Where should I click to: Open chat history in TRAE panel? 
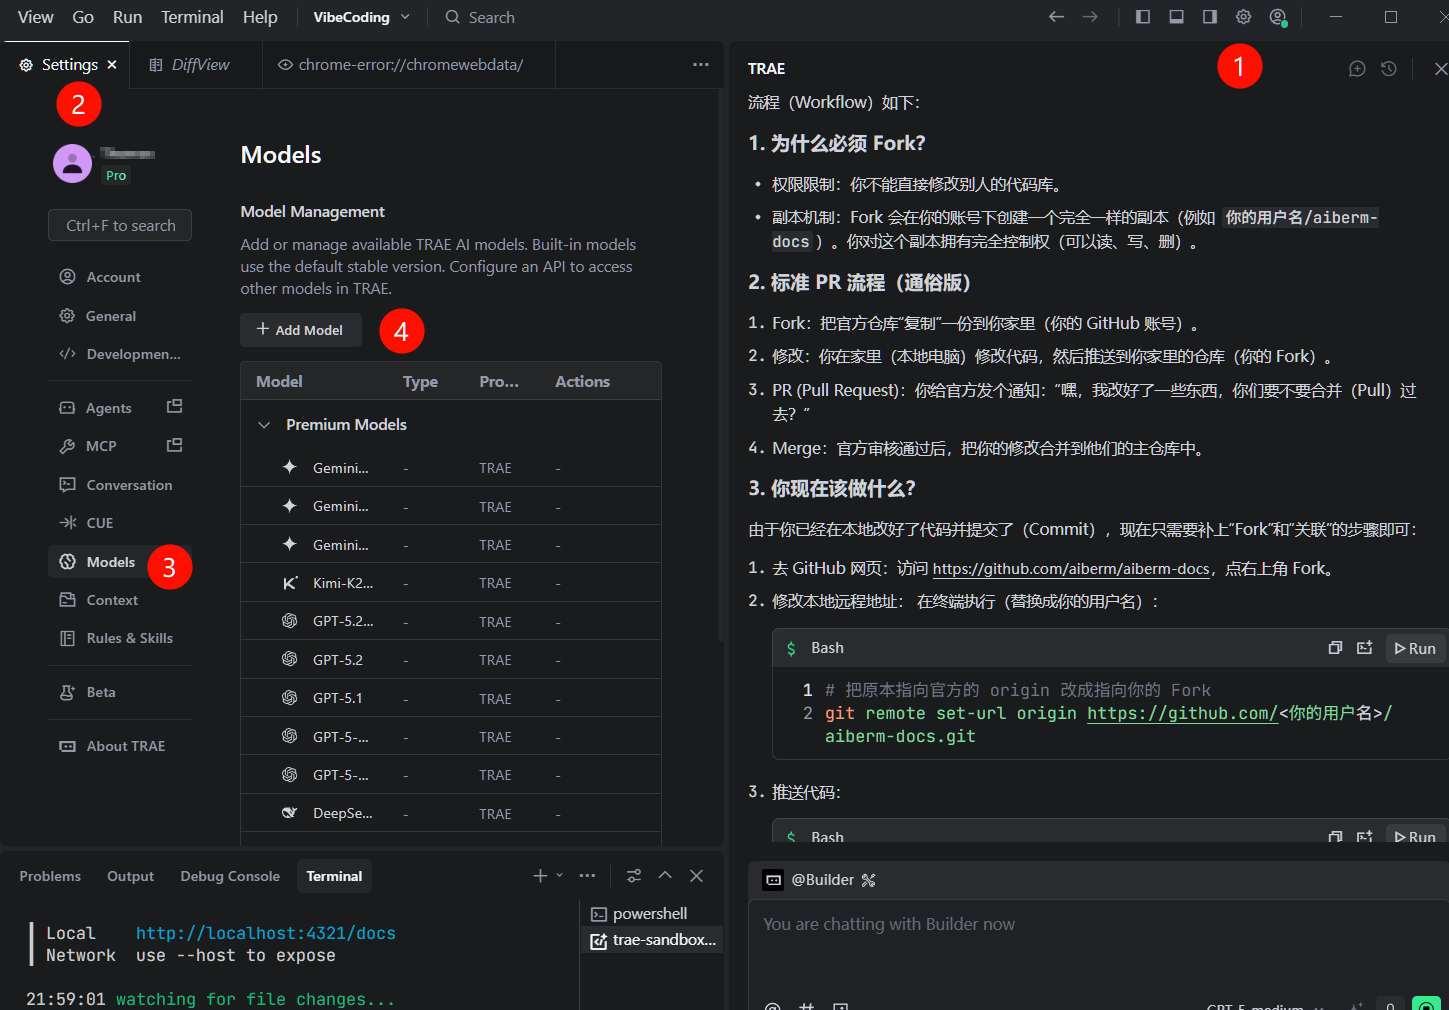coord(1389,69)
